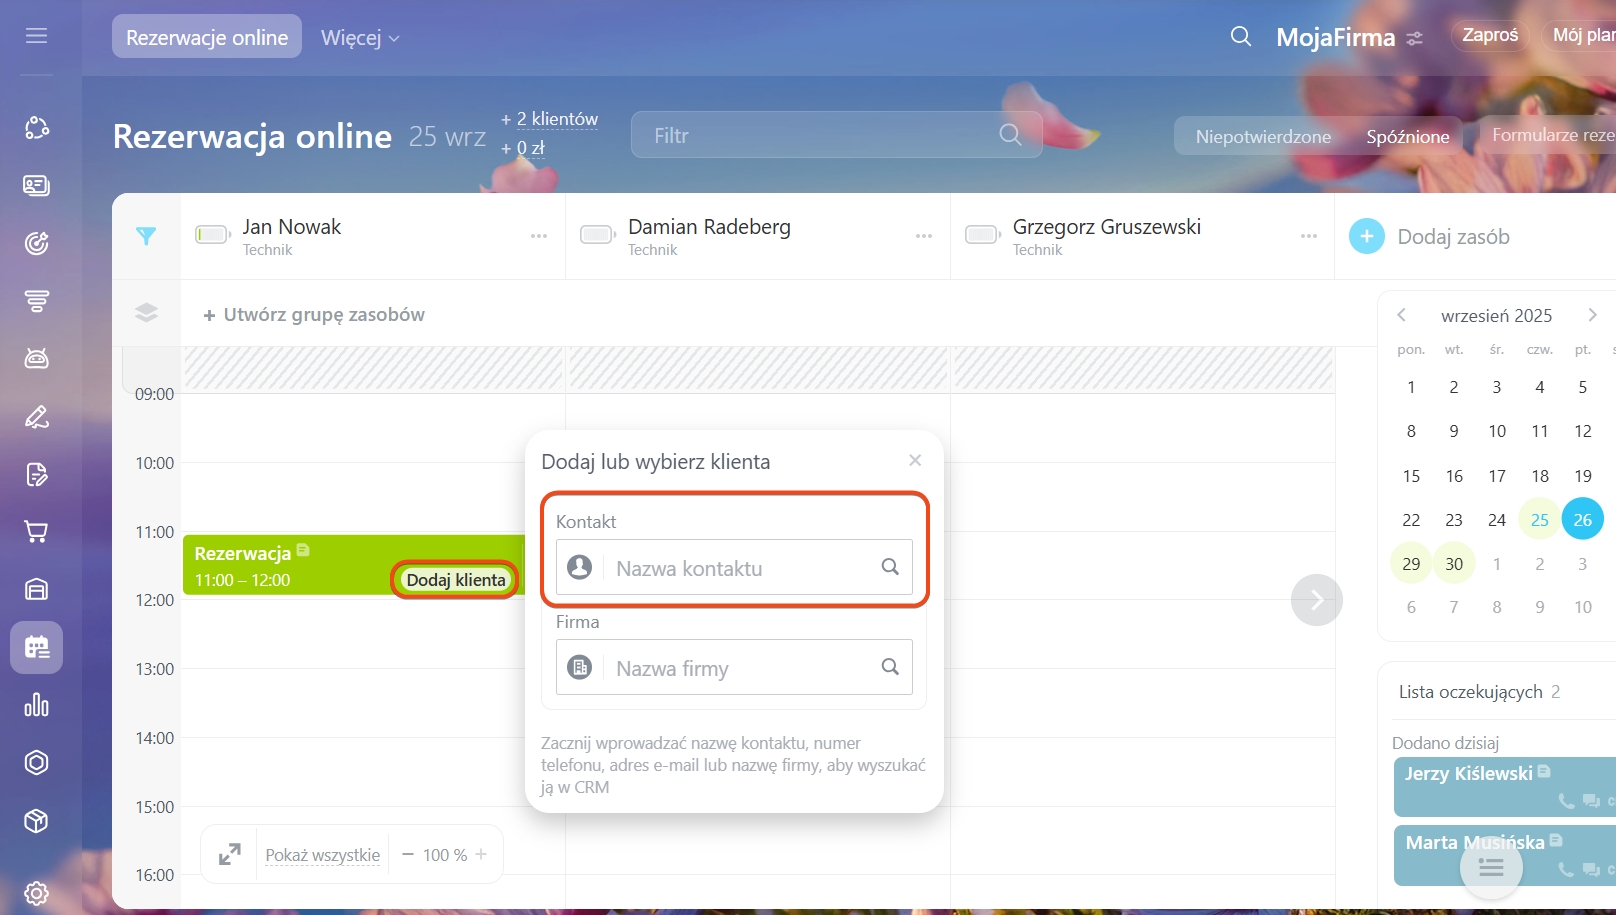The height and width of the screenshot is (915, 1616).
Task: Toggle Jan Nowak resource indicator
Action: (212, 235)
